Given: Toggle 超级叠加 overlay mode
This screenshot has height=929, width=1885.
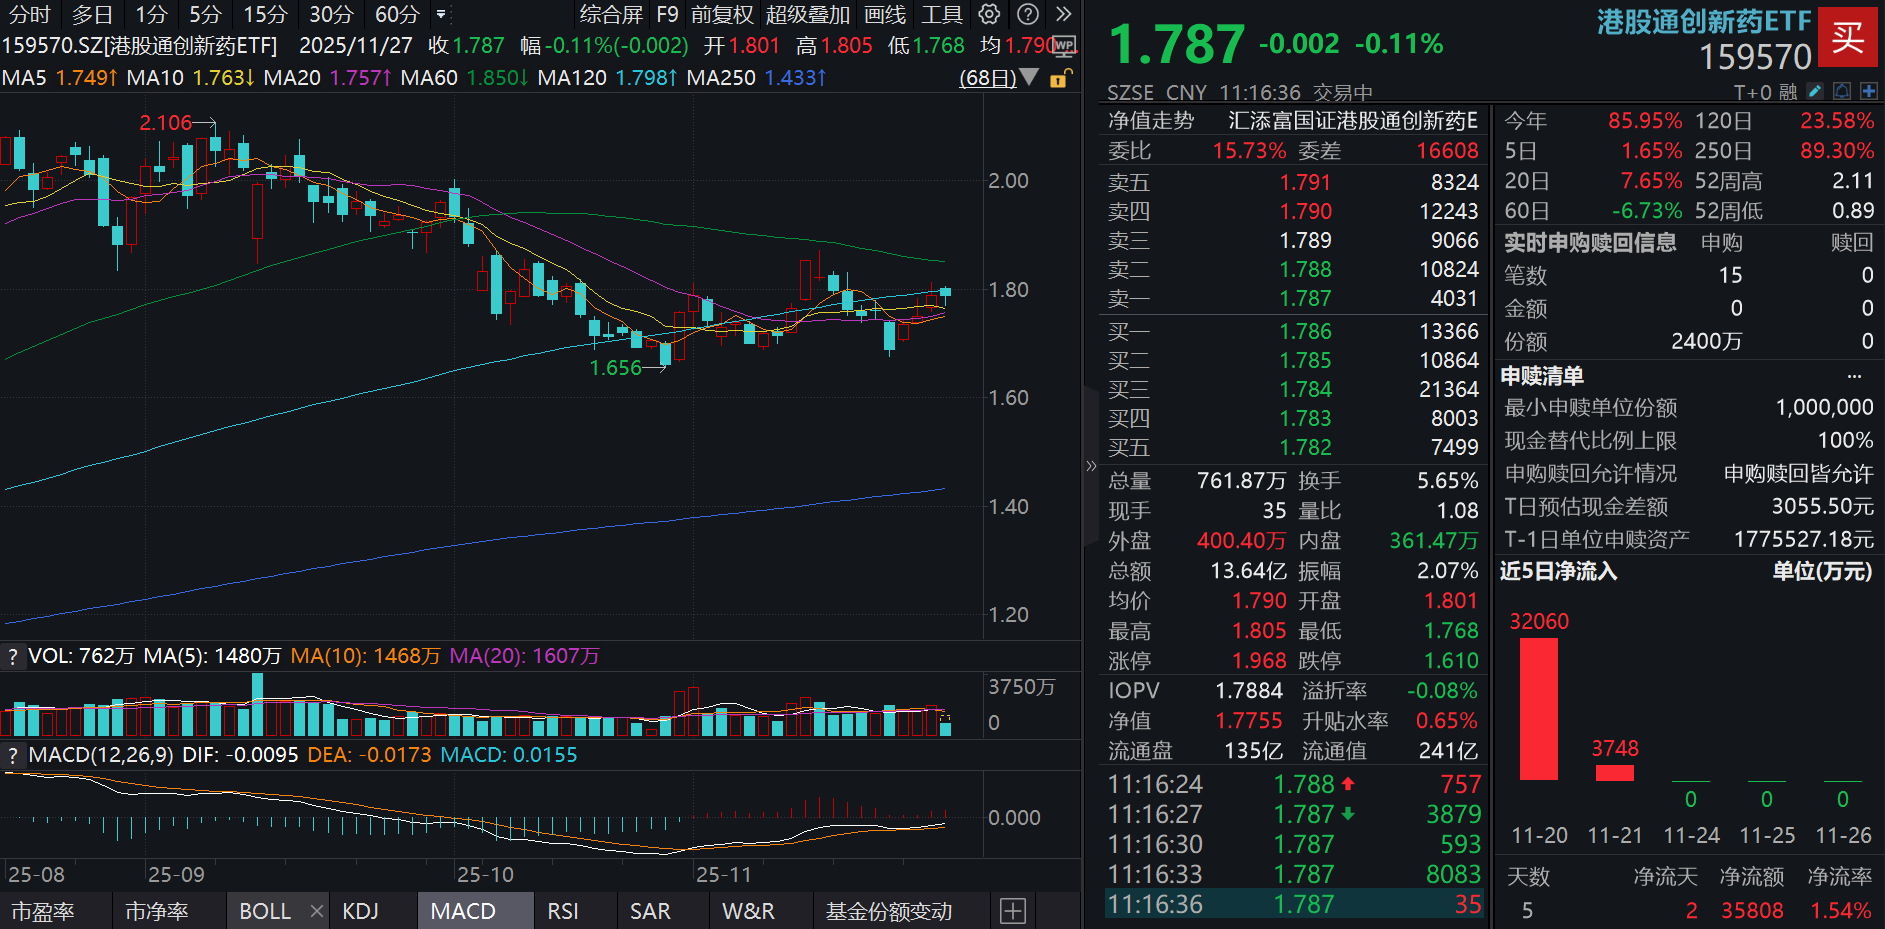Looking at the screenshot, I should click(807, 15).
